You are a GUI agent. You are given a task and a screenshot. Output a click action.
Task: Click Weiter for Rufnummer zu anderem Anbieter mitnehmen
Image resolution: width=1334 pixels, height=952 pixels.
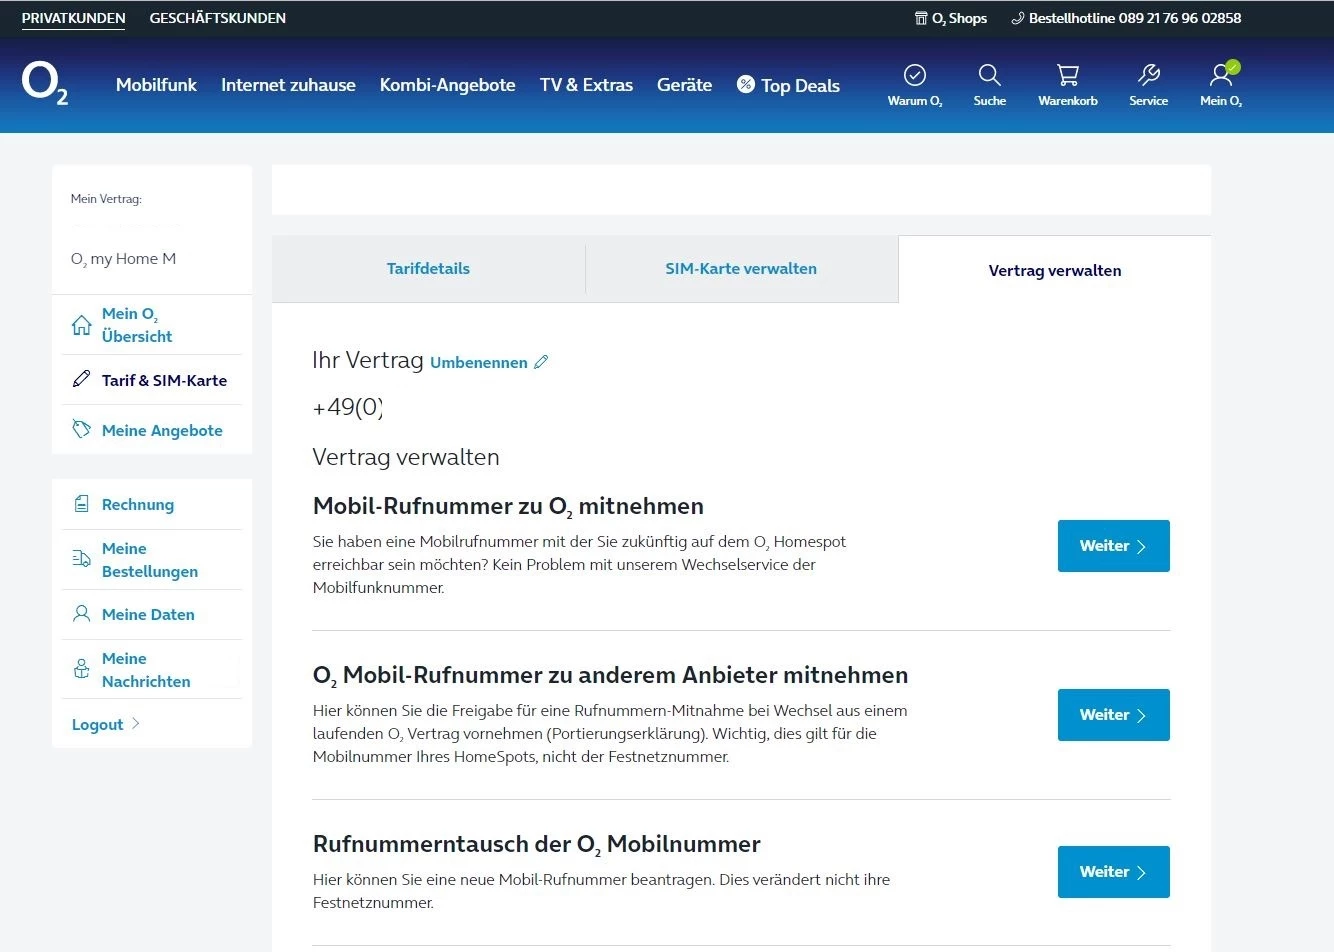pos(1113,715)
